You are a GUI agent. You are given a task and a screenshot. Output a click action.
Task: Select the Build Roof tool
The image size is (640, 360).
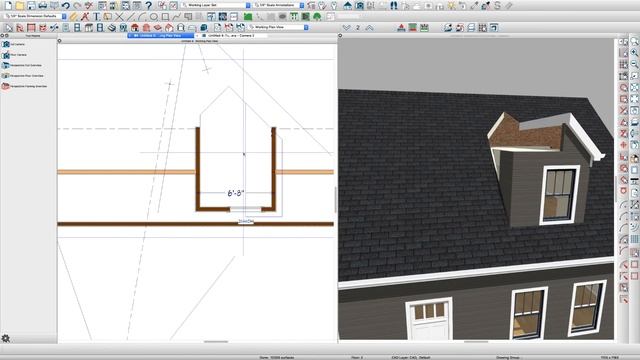coord(135,28)
